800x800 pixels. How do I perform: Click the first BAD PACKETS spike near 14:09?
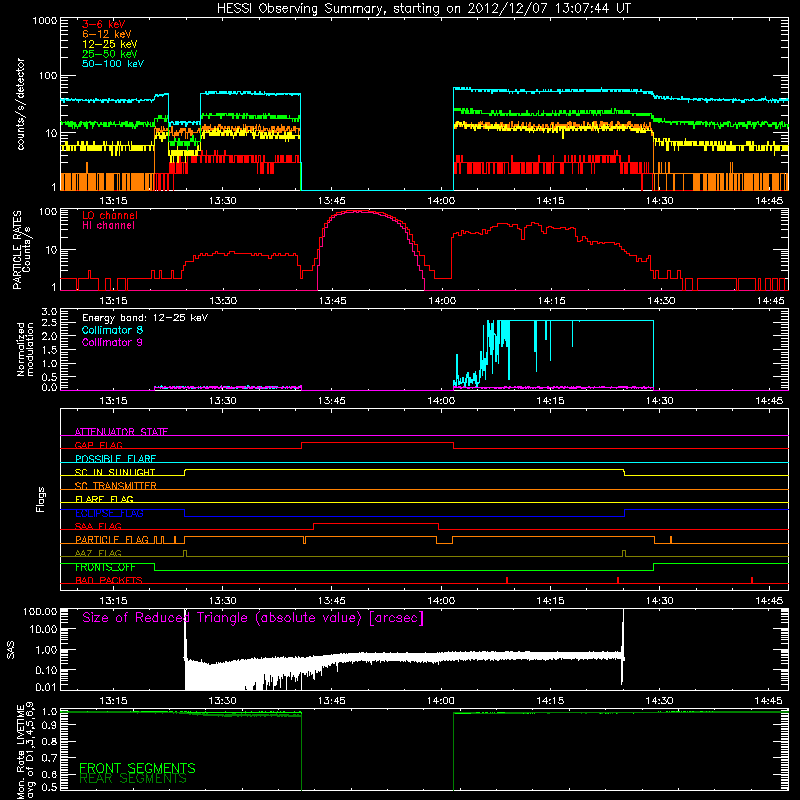[x=507, y=580]
